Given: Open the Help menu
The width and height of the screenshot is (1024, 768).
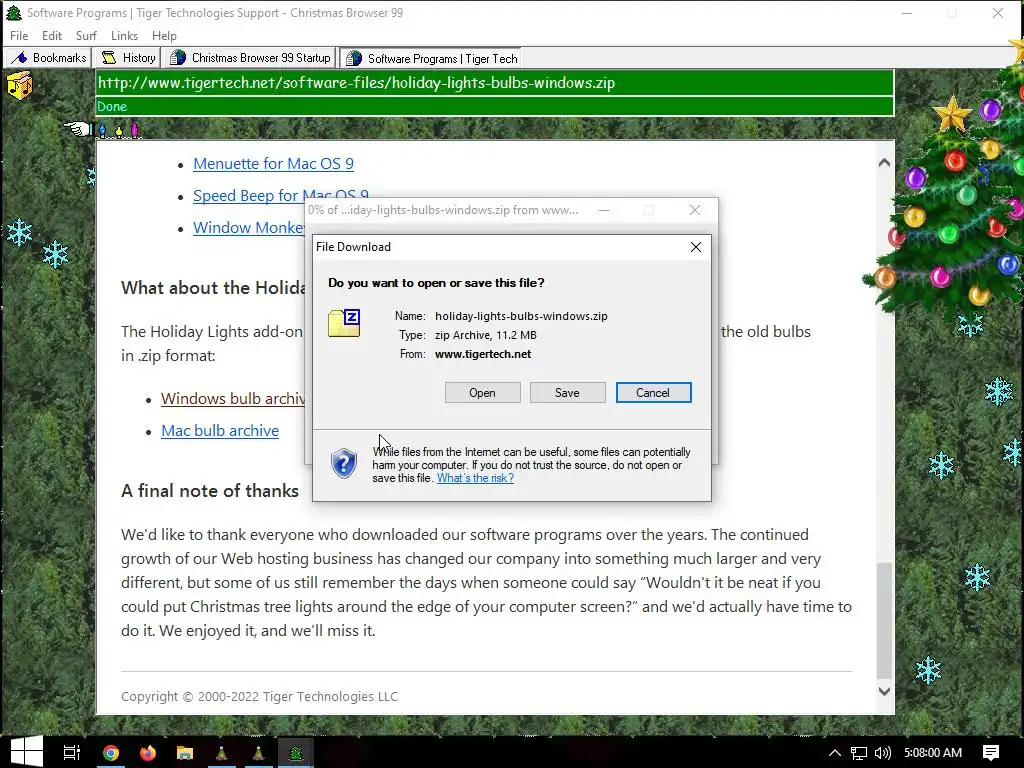Looking at the screenshot, I should (x=165, y=35).
